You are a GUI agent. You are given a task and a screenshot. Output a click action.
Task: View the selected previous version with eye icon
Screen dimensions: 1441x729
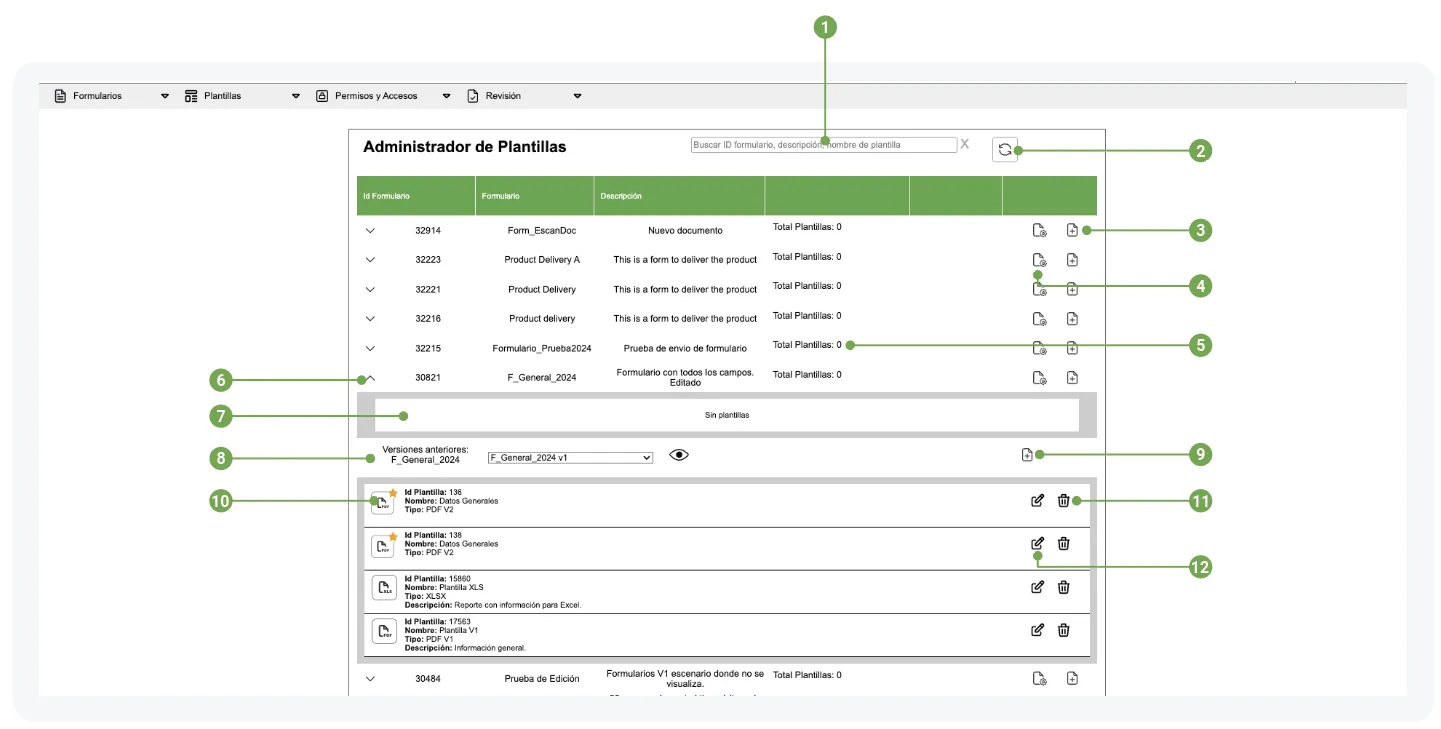point(680,455)
